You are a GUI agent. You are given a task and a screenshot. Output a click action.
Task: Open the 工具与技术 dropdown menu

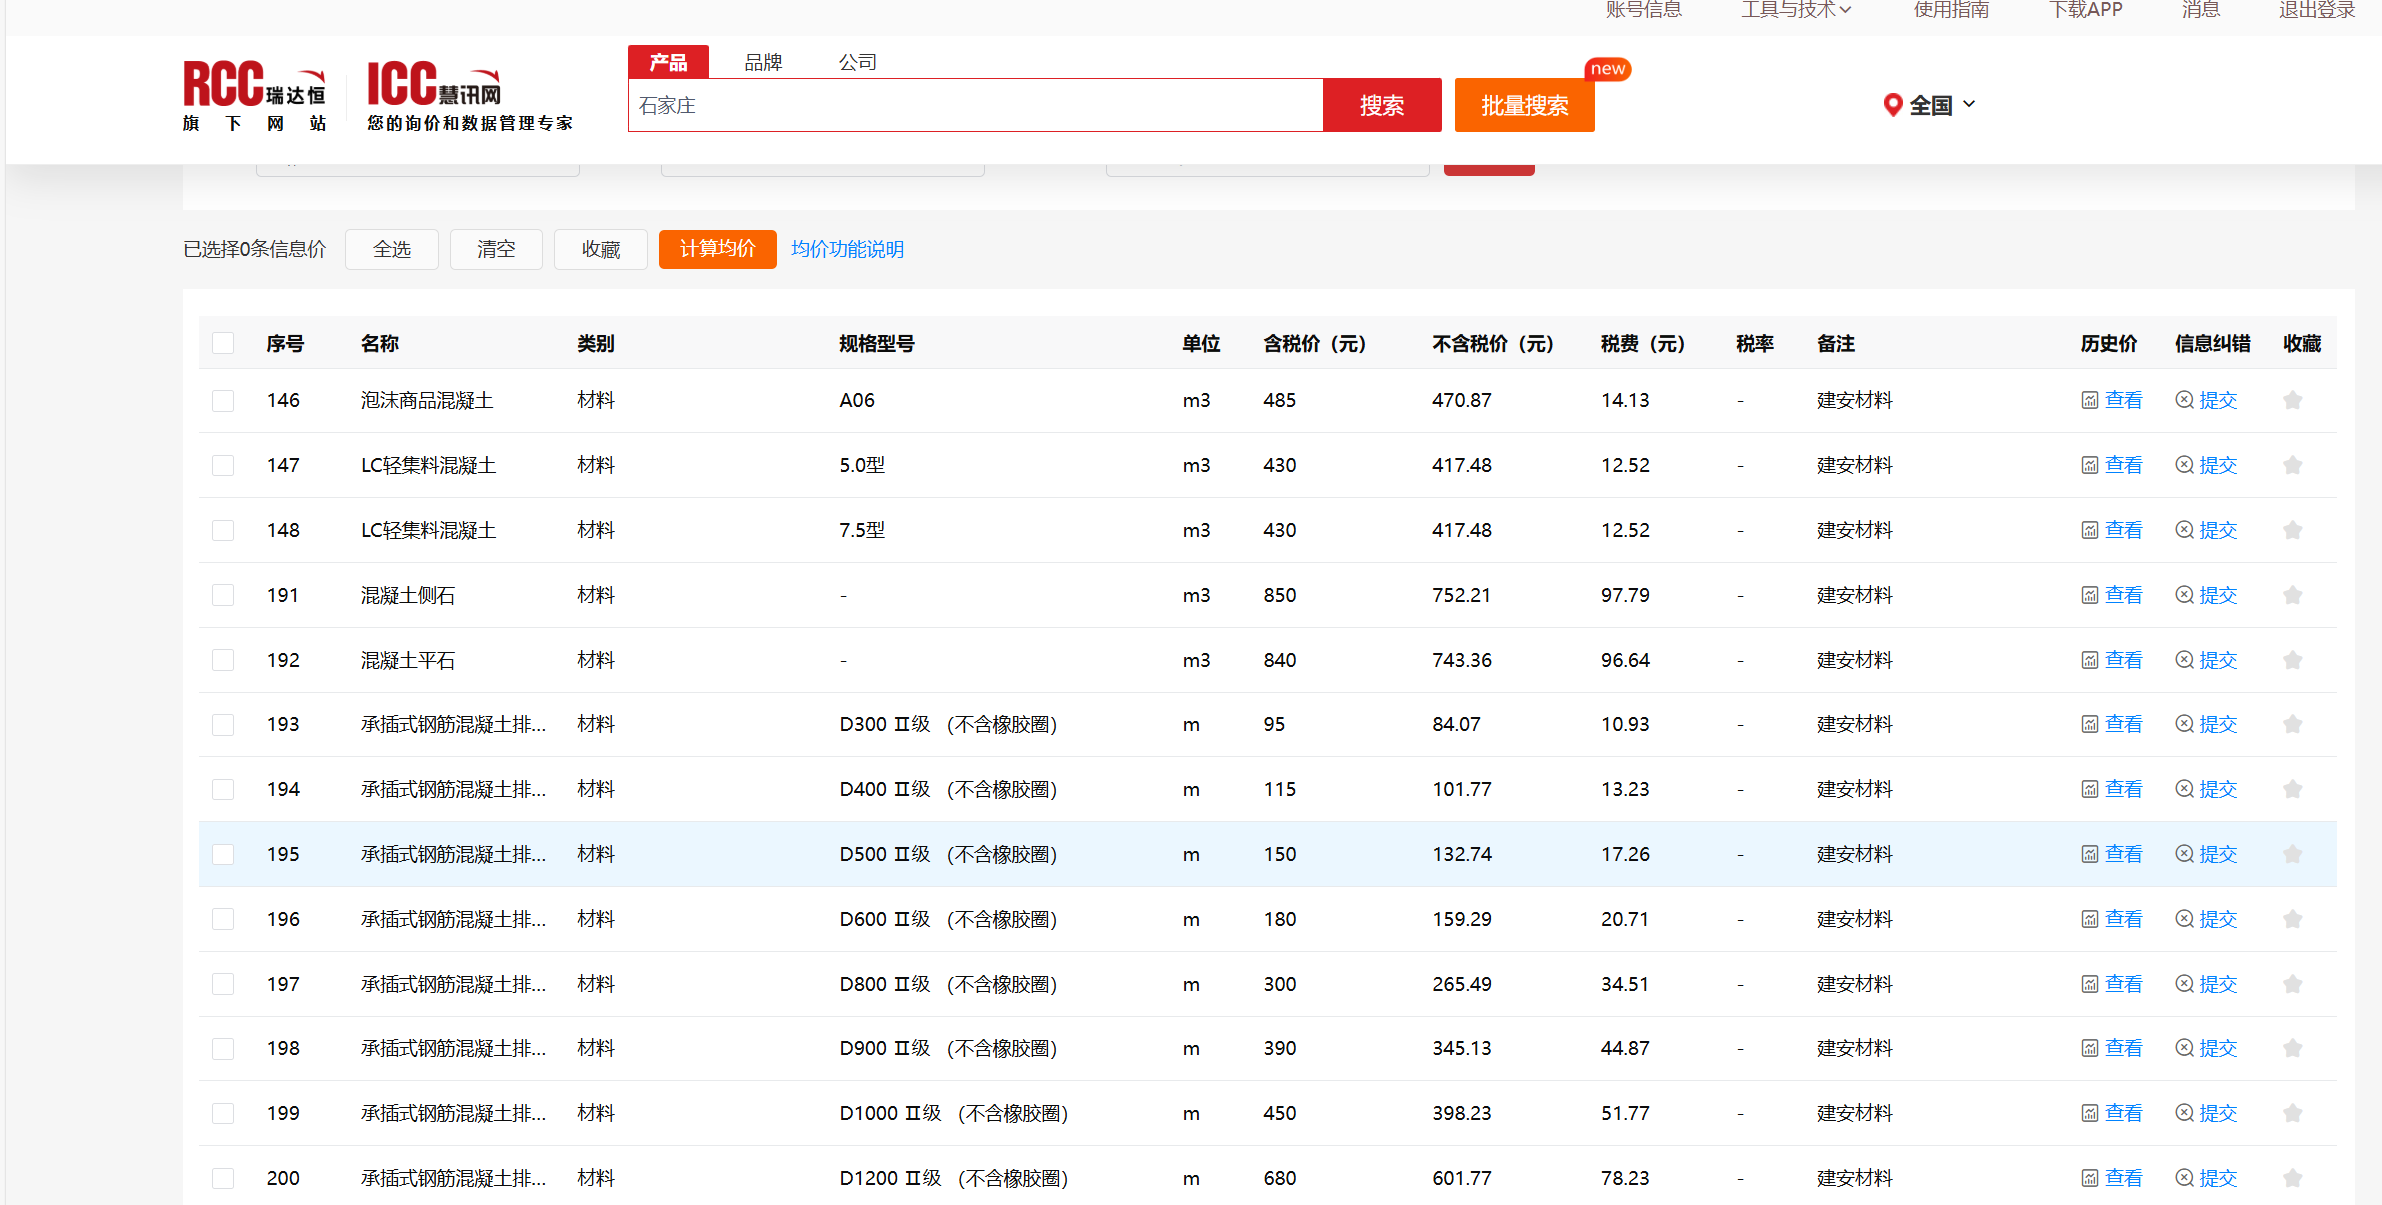coord(1795,10)
